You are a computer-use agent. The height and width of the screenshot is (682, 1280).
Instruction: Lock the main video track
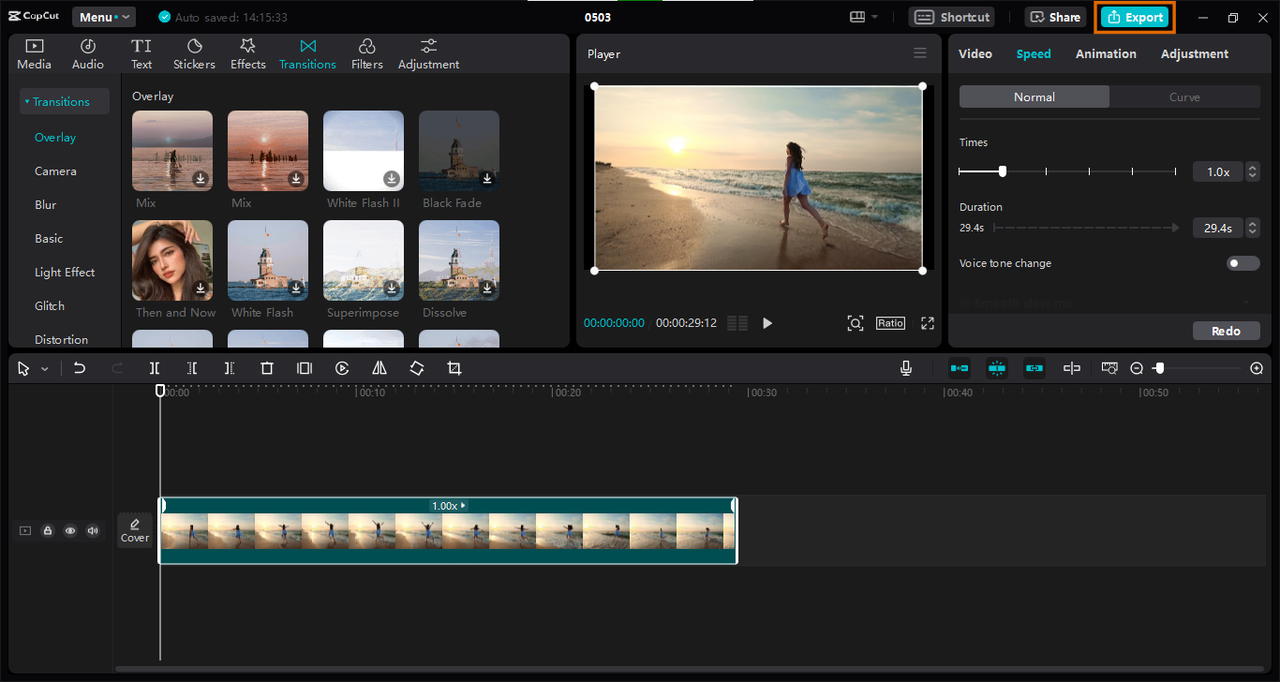pos(47,531)
